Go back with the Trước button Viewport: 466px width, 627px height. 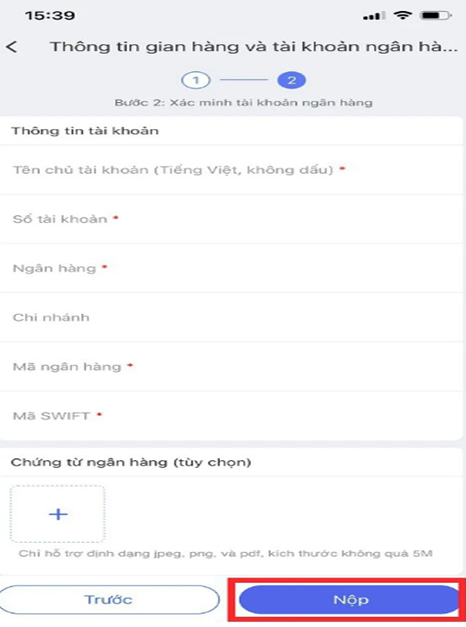109,599
